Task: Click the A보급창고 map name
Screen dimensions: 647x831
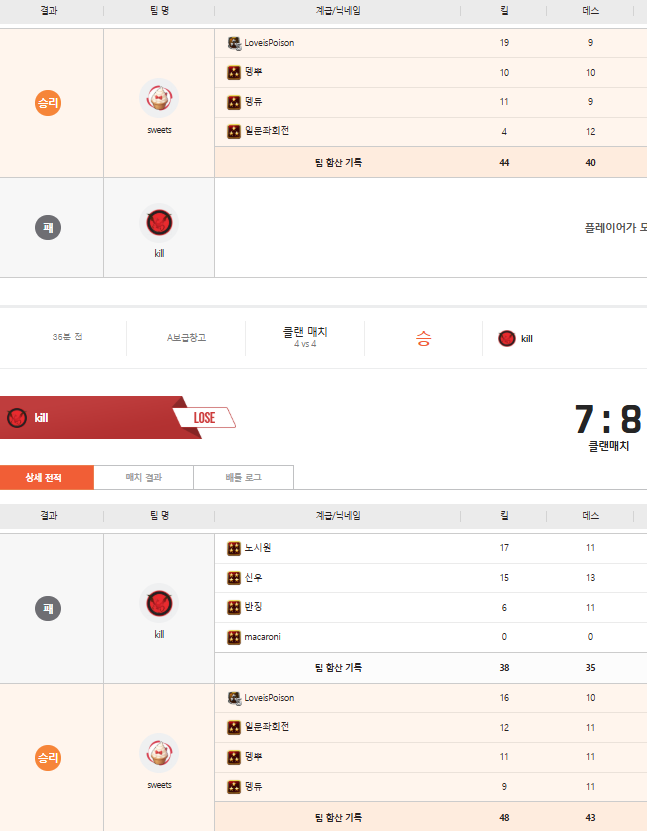Action: coord(186,338)
